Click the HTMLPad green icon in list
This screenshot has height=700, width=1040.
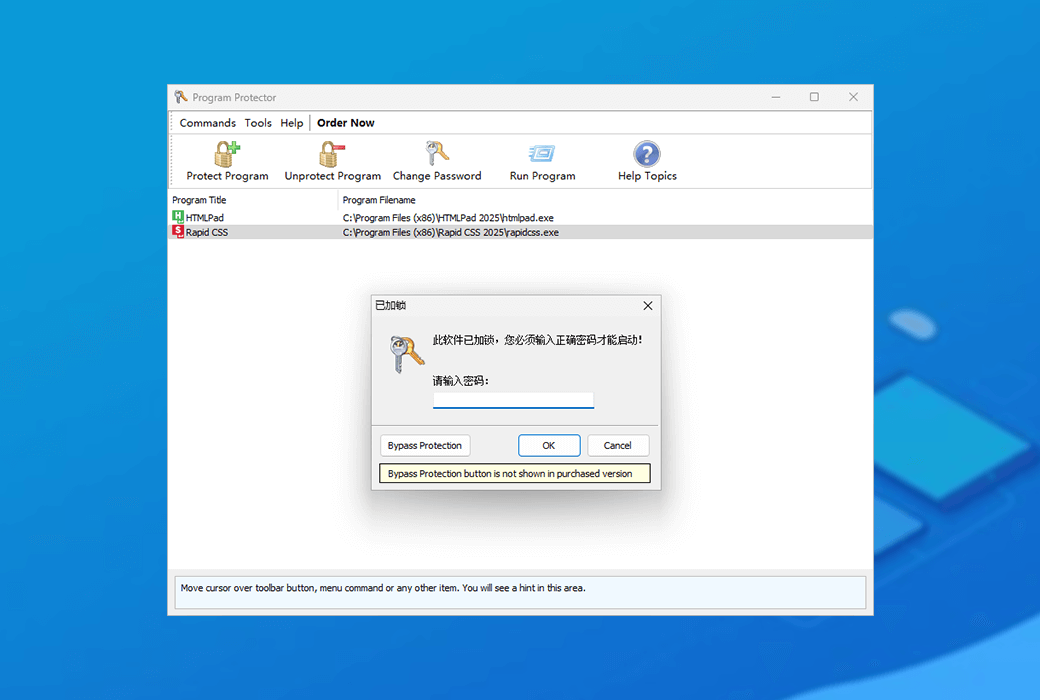(x=178, y=217)
